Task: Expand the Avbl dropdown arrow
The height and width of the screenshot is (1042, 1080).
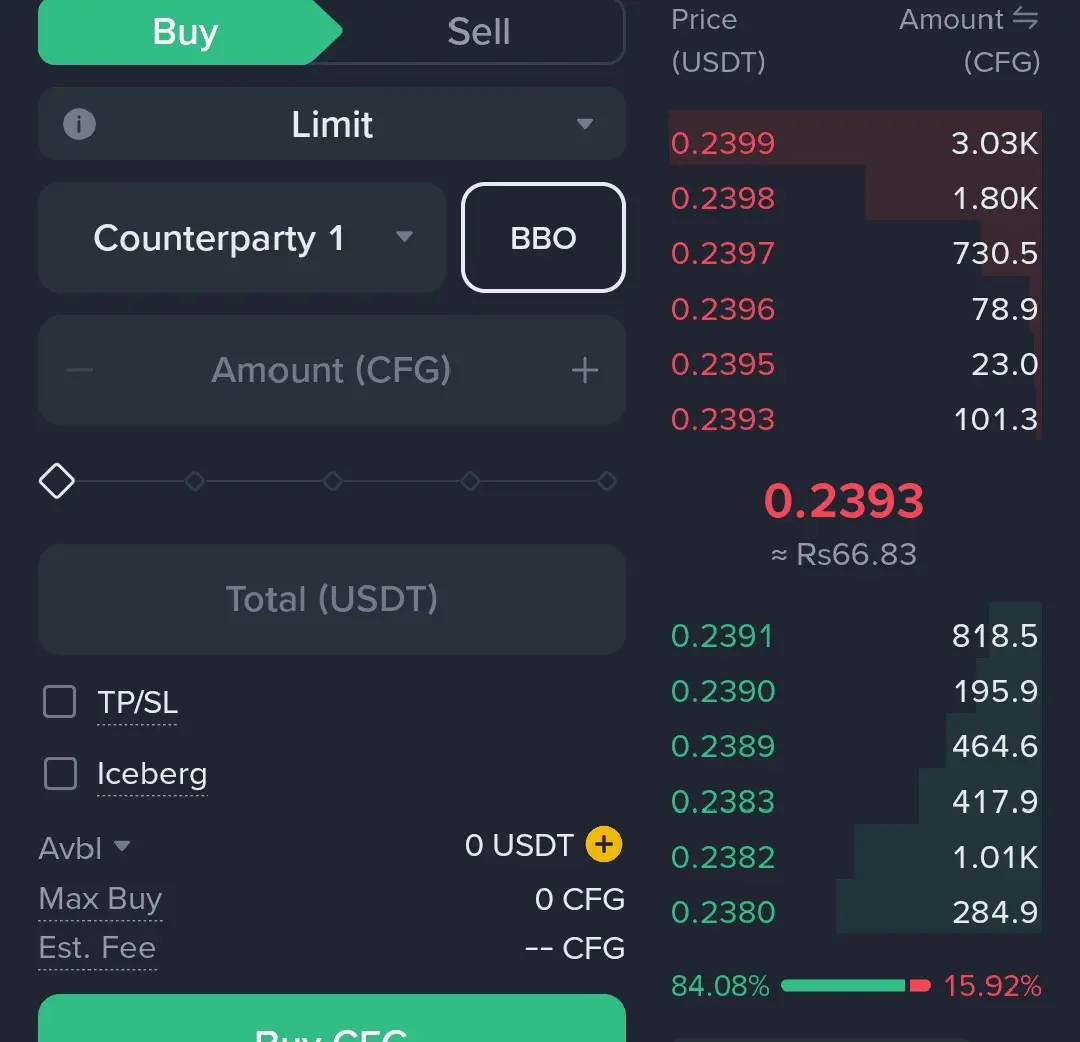Action: [122, 846]
